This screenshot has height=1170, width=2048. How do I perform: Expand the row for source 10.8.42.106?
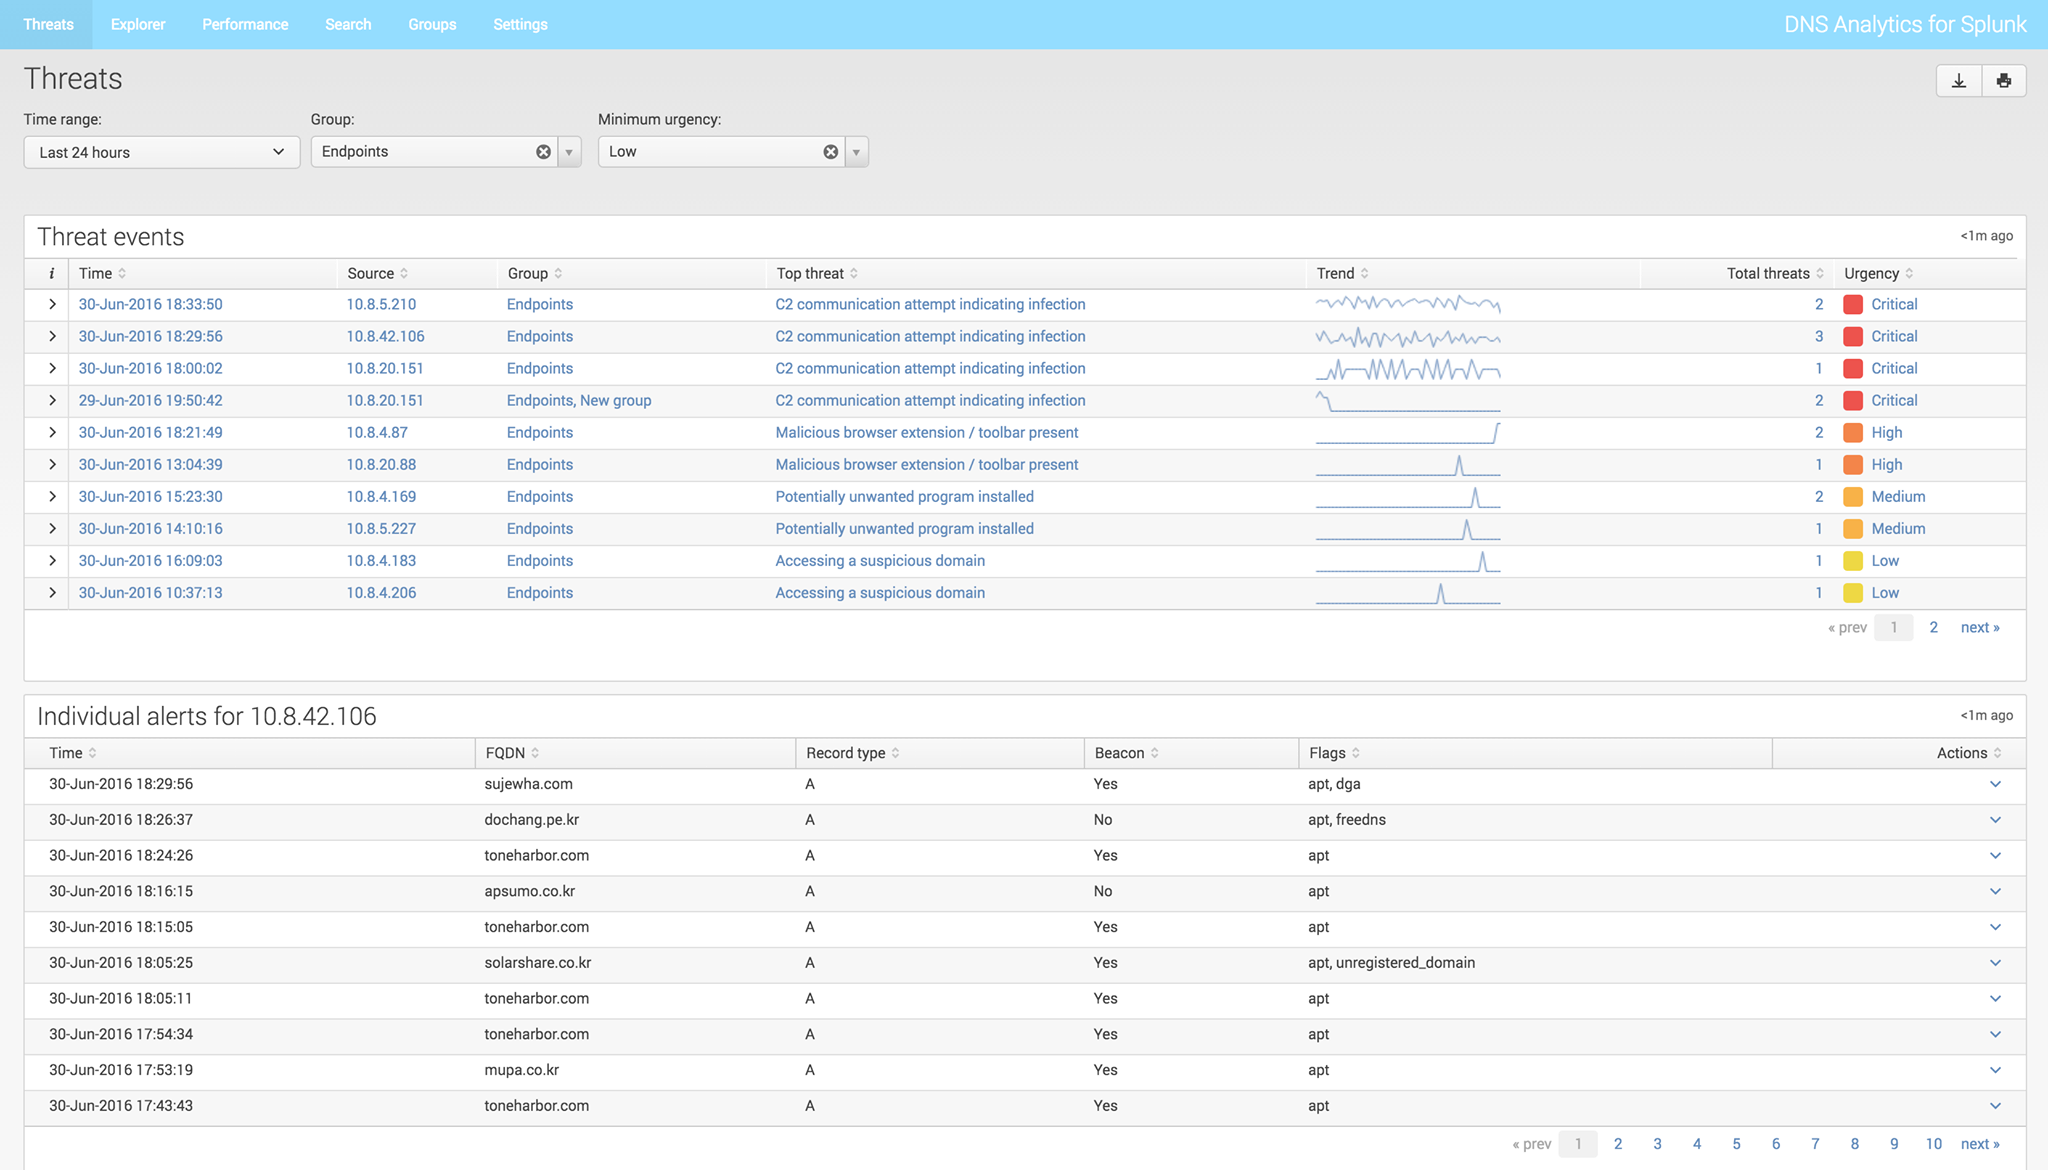(x=52, y=336)
